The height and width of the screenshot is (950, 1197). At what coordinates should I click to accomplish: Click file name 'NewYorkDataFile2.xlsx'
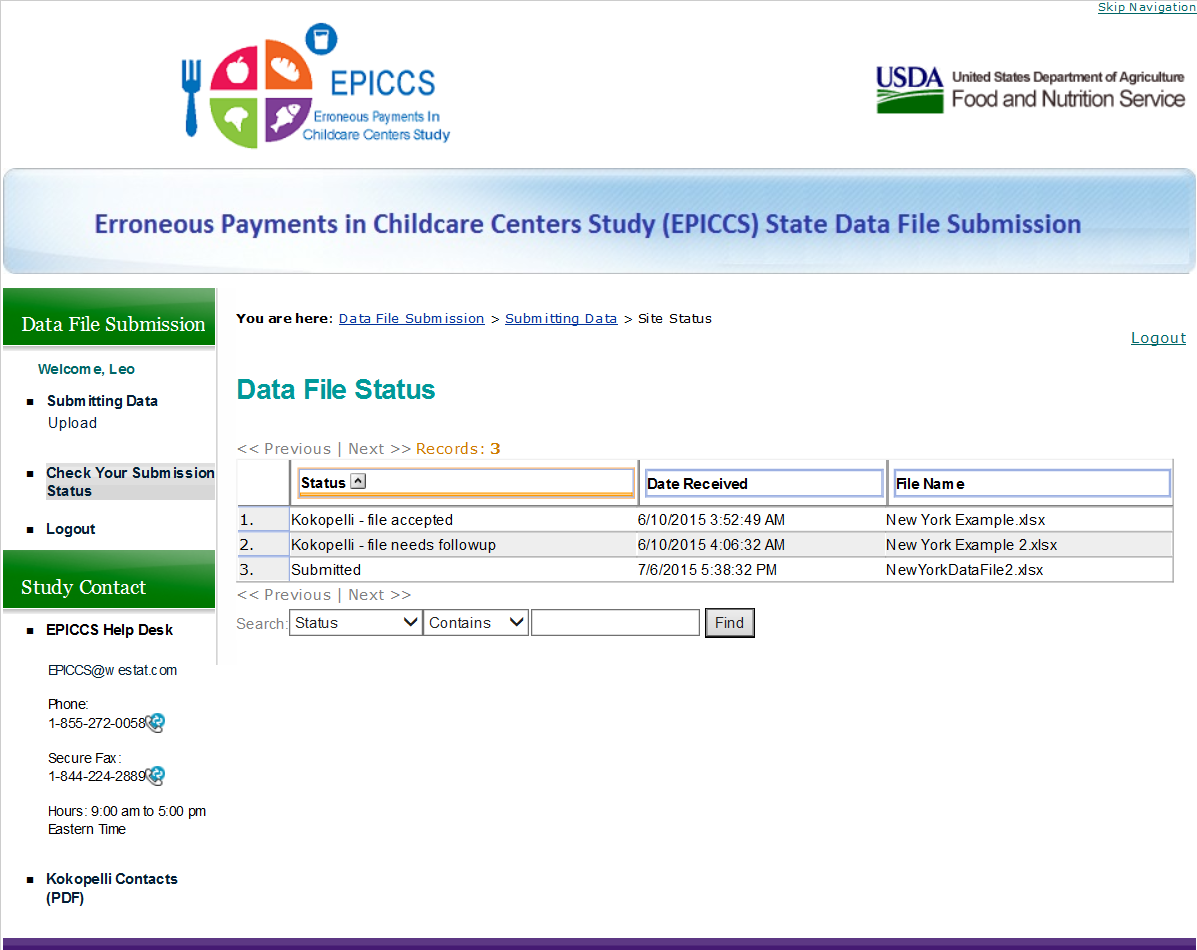point(964,570)
